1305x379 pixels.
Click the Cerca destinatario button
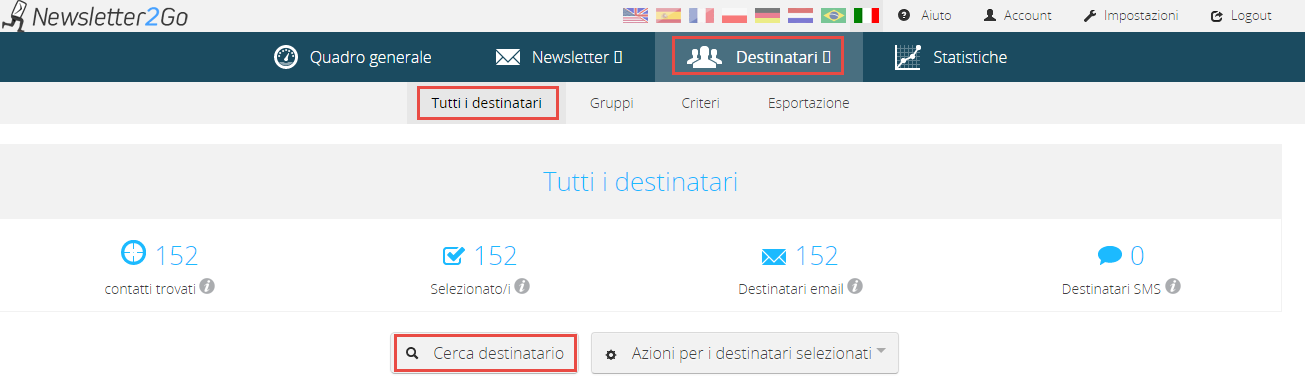tap(485, 353)
